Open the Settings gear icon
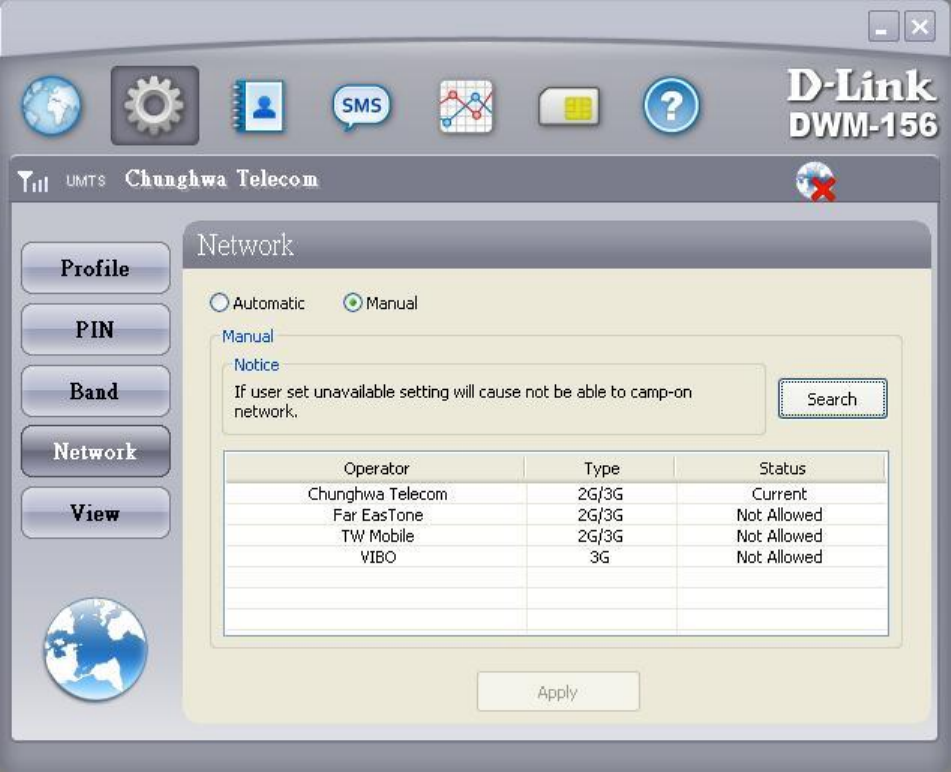This screenshot has height=772, width=951. [x=155, y=106]
